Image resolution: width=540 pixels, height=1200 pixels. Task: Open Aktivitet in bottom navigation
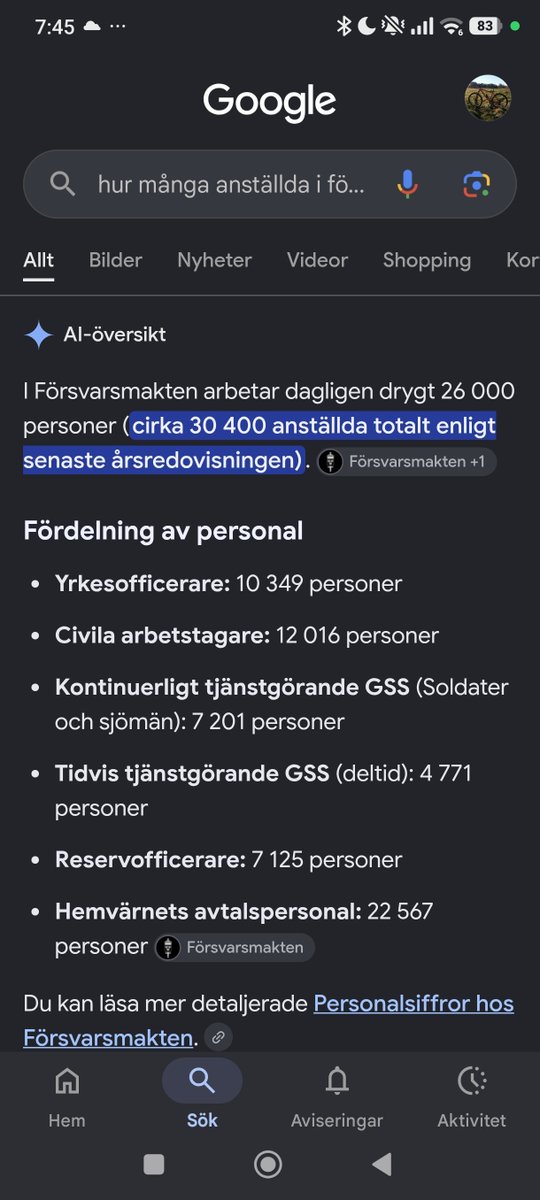(x=472, y=1095)
